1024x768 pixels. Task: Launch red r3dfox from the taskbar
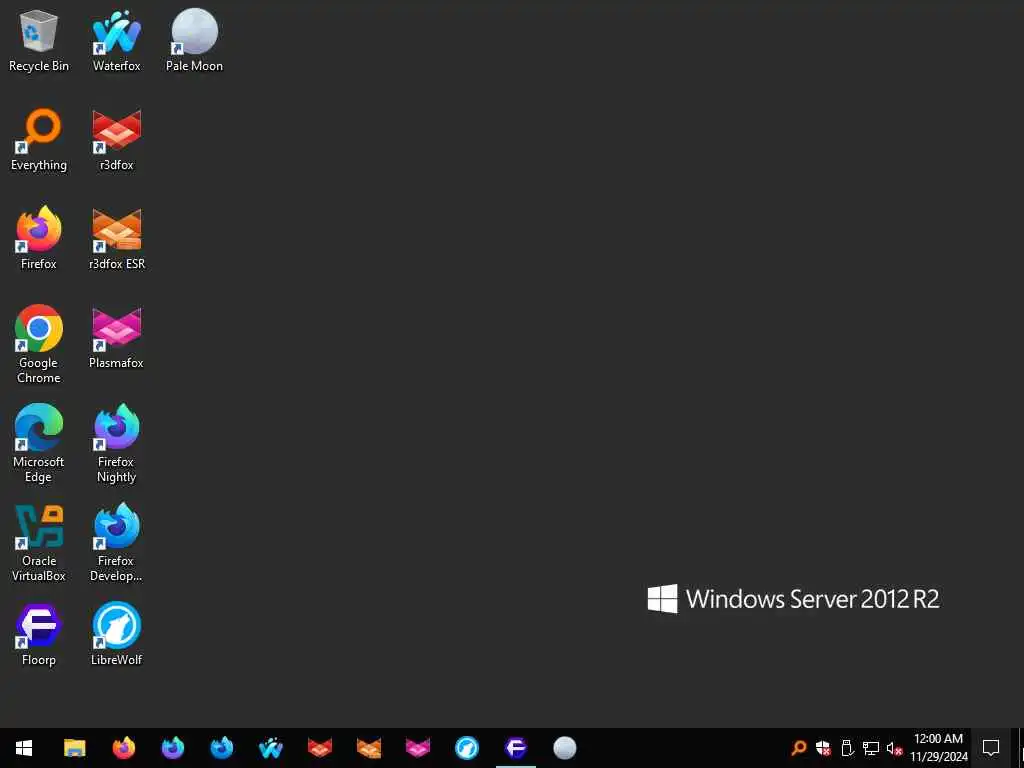(x=319, y=748)
